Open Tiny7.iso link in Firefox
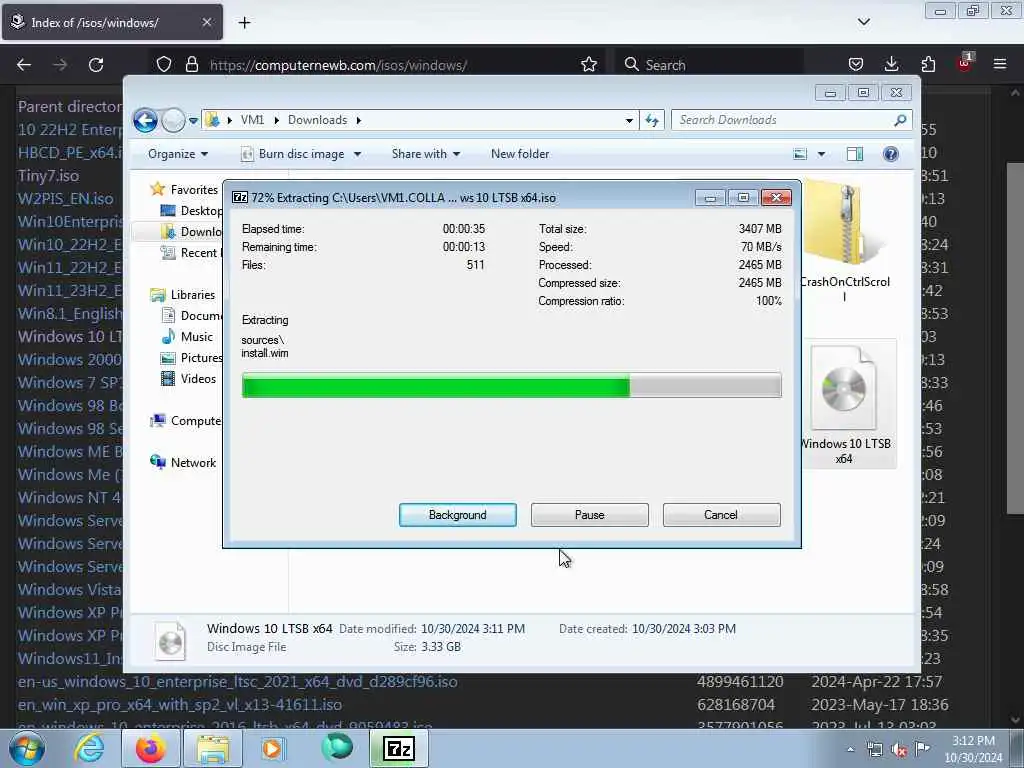 (48, 176)
